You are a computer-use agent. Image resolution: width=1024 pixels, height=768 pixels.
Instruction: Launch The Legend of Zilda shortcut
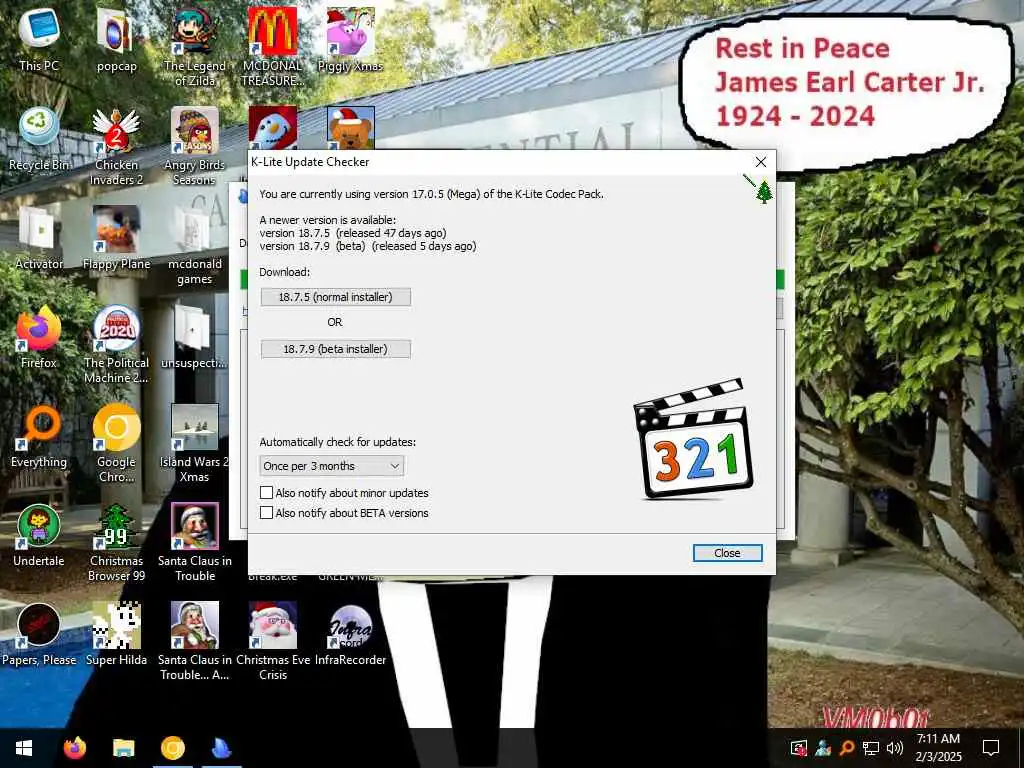click(x=195, y=46)
